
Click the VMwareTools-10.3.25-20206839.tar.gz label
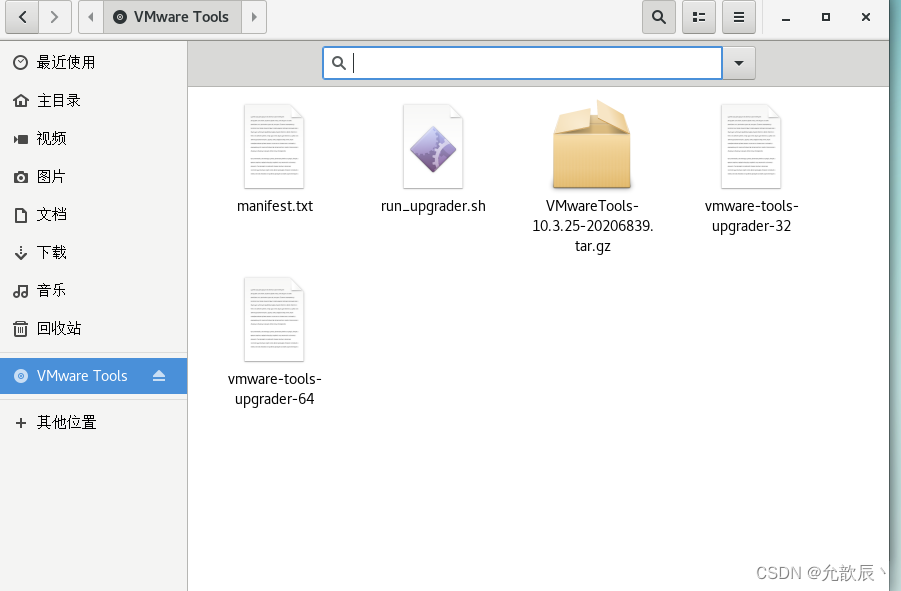pos(592,226)
